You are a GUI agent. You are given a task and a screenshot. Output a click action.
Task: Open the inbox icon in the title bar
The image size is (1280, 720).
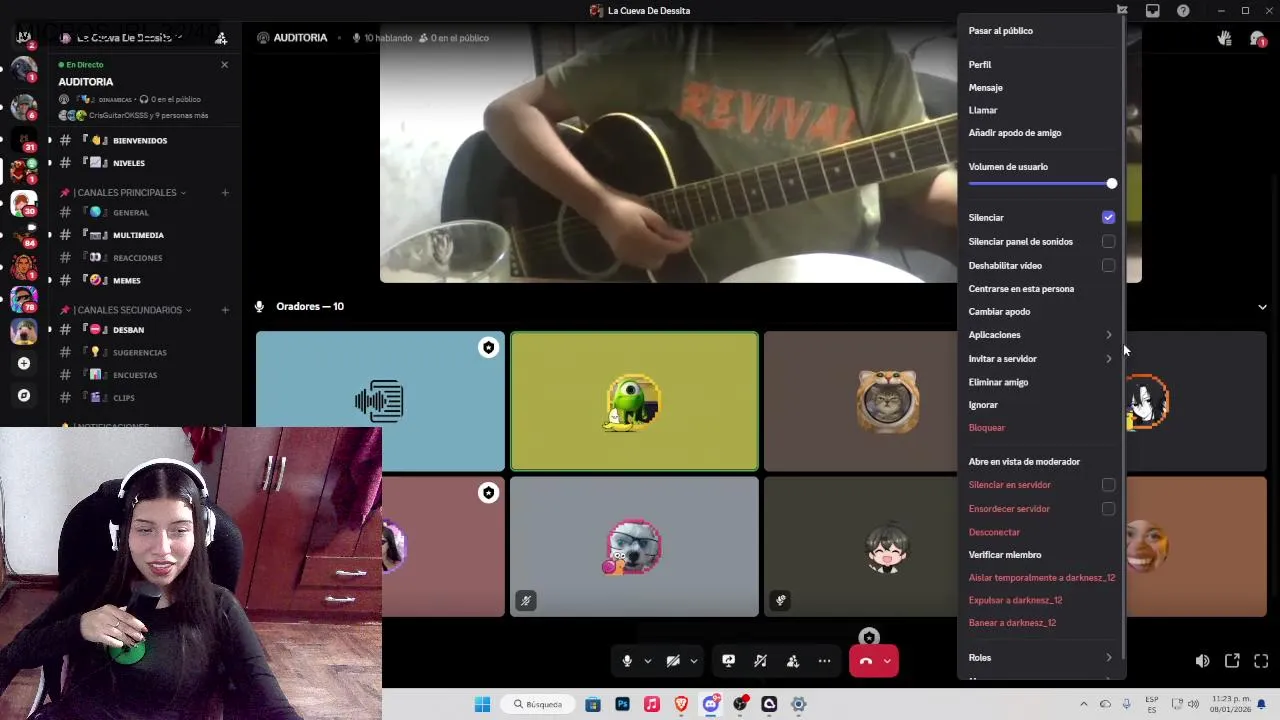[1153, 11]
